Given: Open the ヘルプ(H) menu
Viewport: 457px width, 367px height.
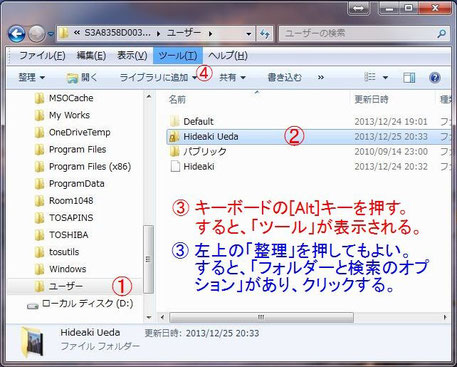Looking at the screenshot, I should 228,55.
